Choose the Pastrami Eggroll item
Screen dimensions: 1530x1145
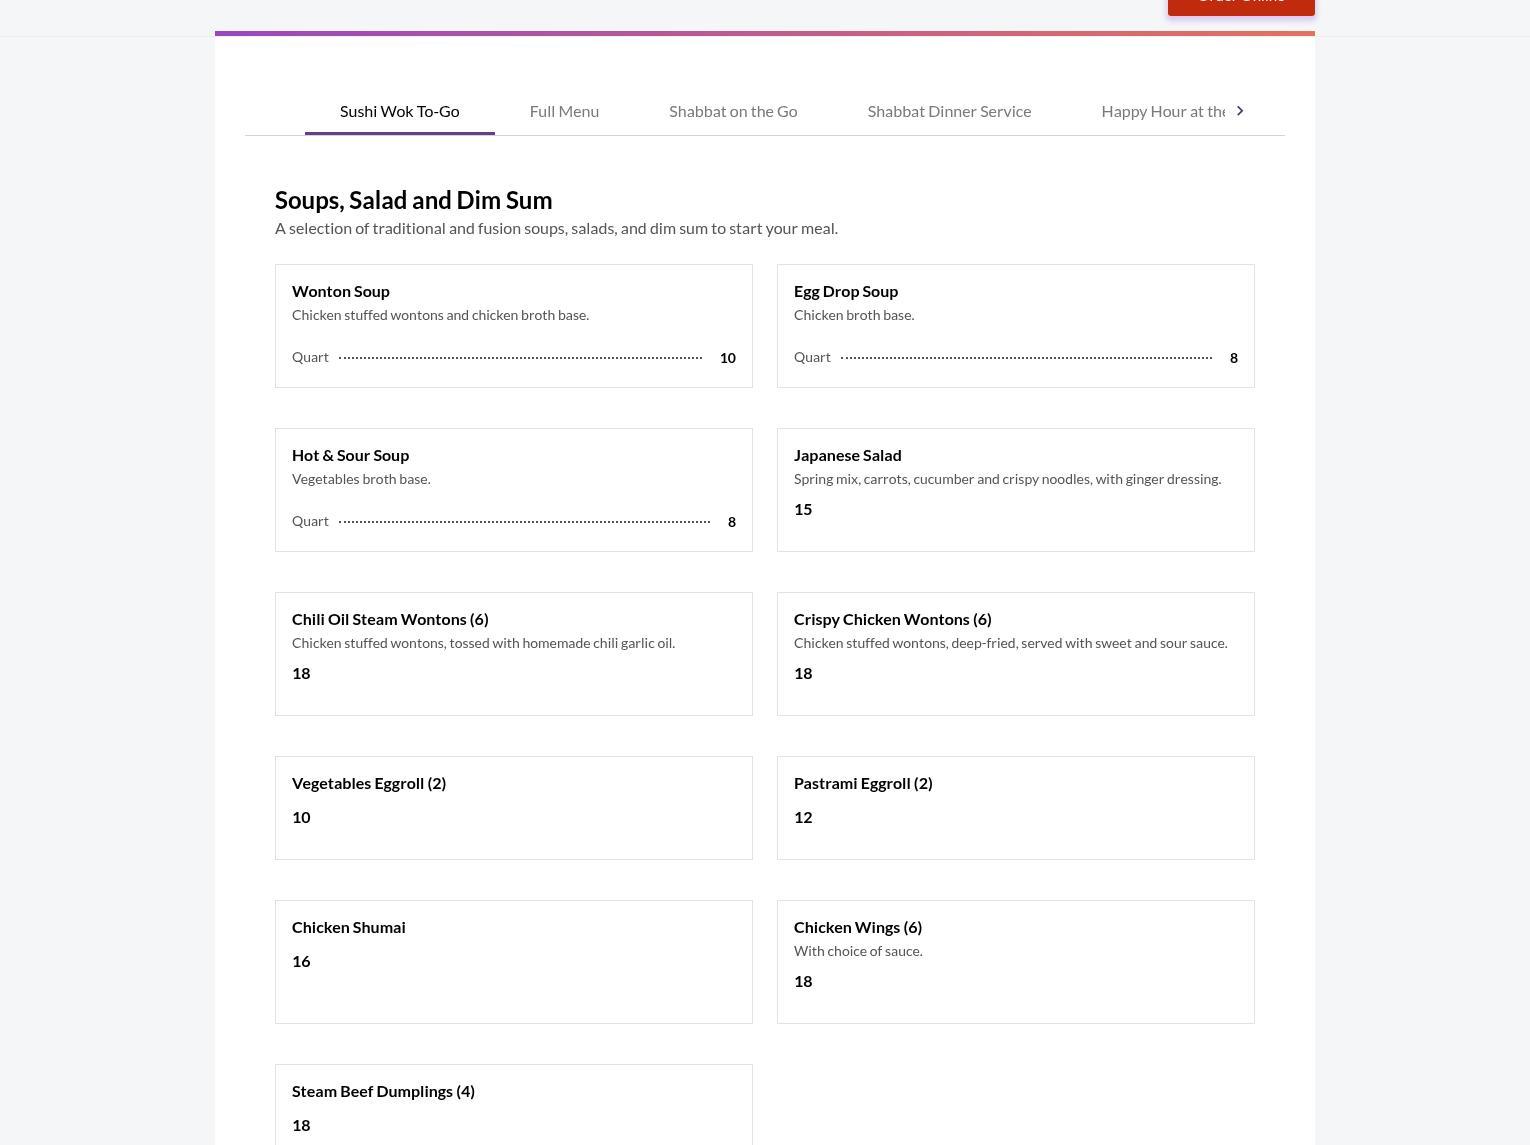tap(1015, 807)
